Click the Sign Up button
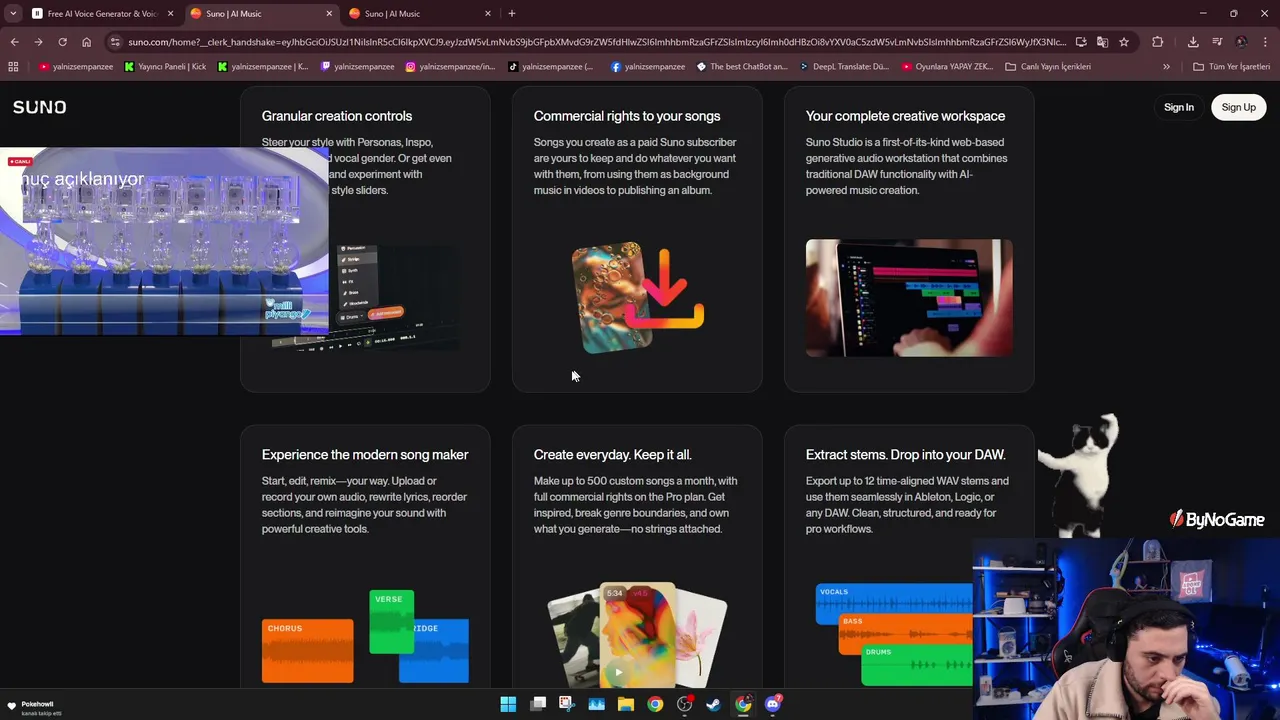 point(1238,107)
